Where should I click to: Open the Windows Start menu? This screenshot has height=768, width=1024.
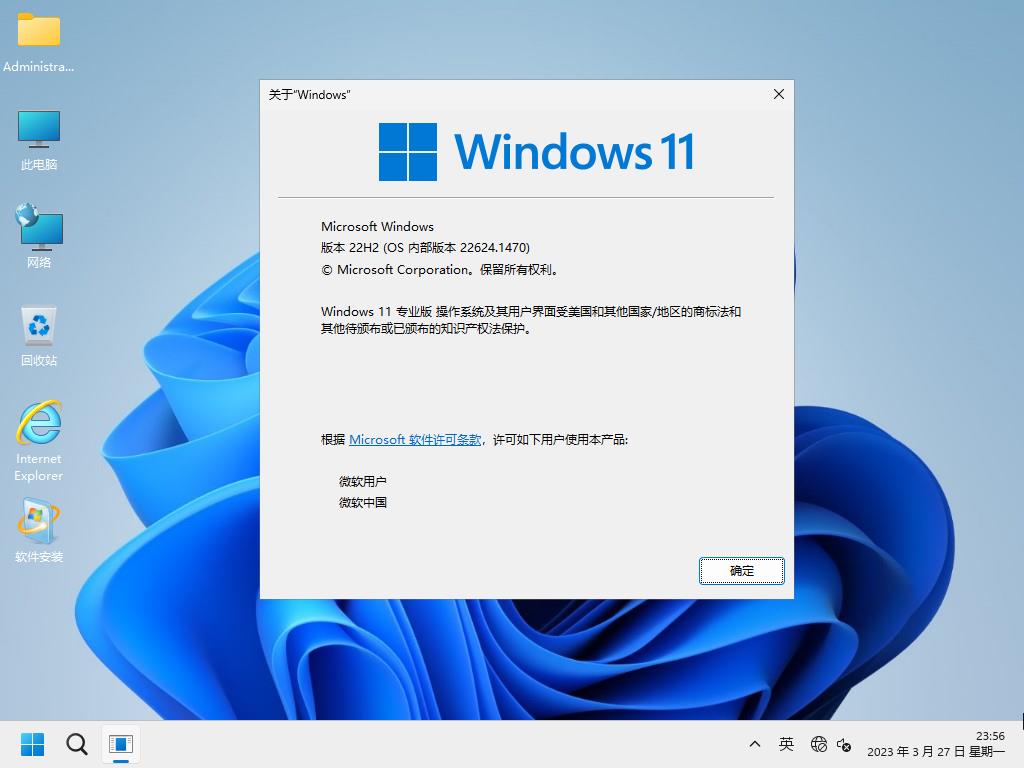click(x=32, y=744)
